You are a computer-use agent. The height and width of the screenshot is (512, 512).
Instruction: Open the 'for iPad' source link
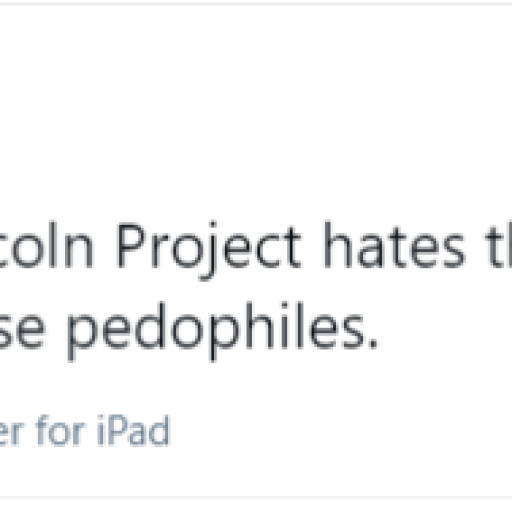point(85,430)
